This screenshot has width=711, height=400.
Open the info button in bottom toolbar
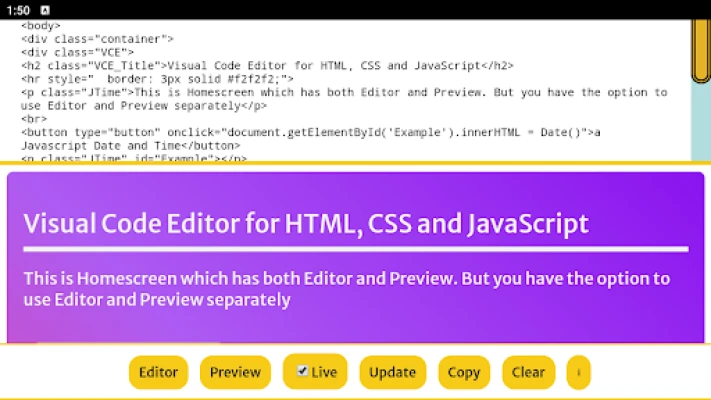click(x=578, y=372)
